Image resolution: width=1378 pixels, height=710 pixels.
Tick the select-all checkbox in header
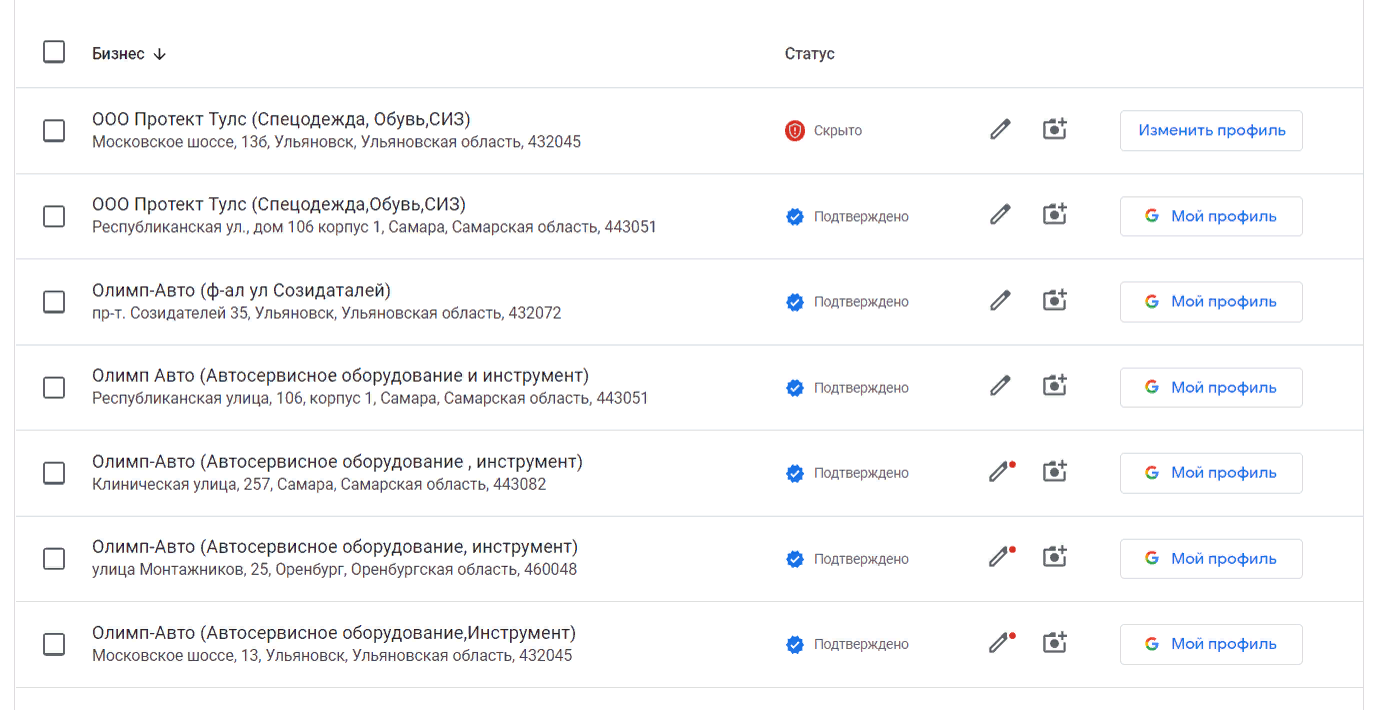coord(54,52)
